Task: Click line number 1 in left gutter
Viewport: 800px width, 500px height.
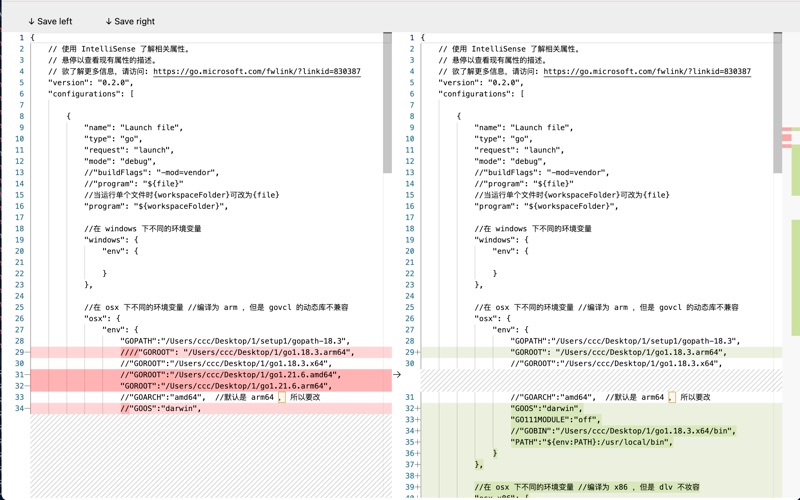Action: tap(20, 38)
